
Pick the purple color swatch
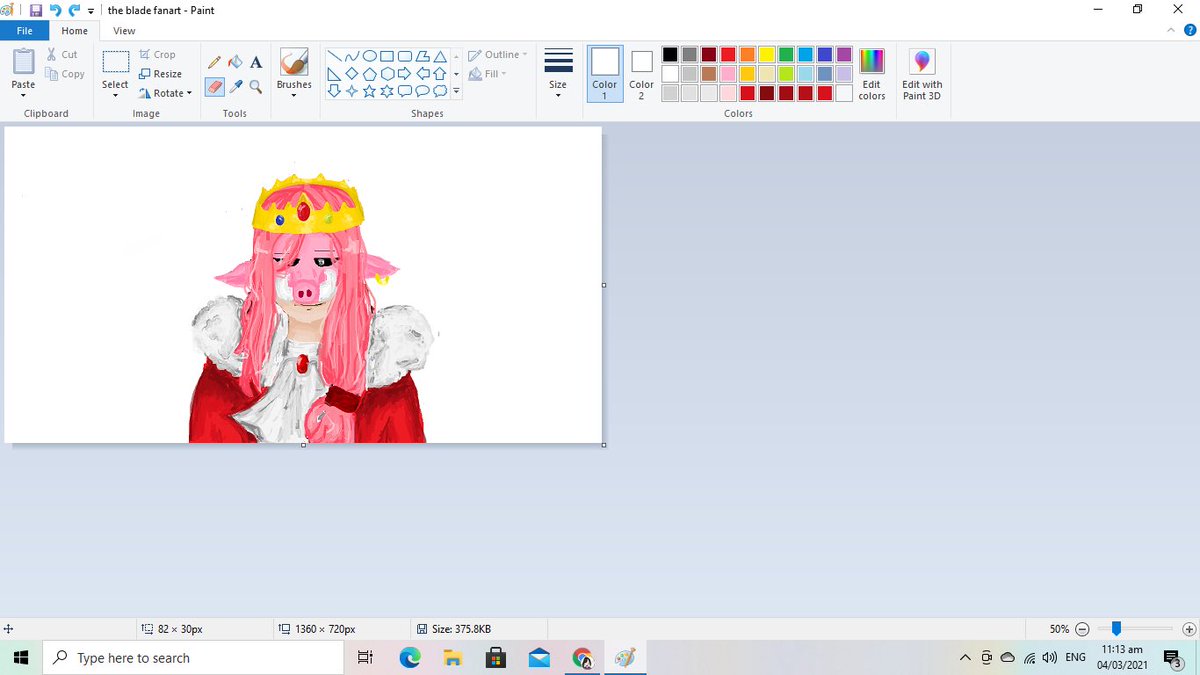pyautogui.click(x=845, y=54)
